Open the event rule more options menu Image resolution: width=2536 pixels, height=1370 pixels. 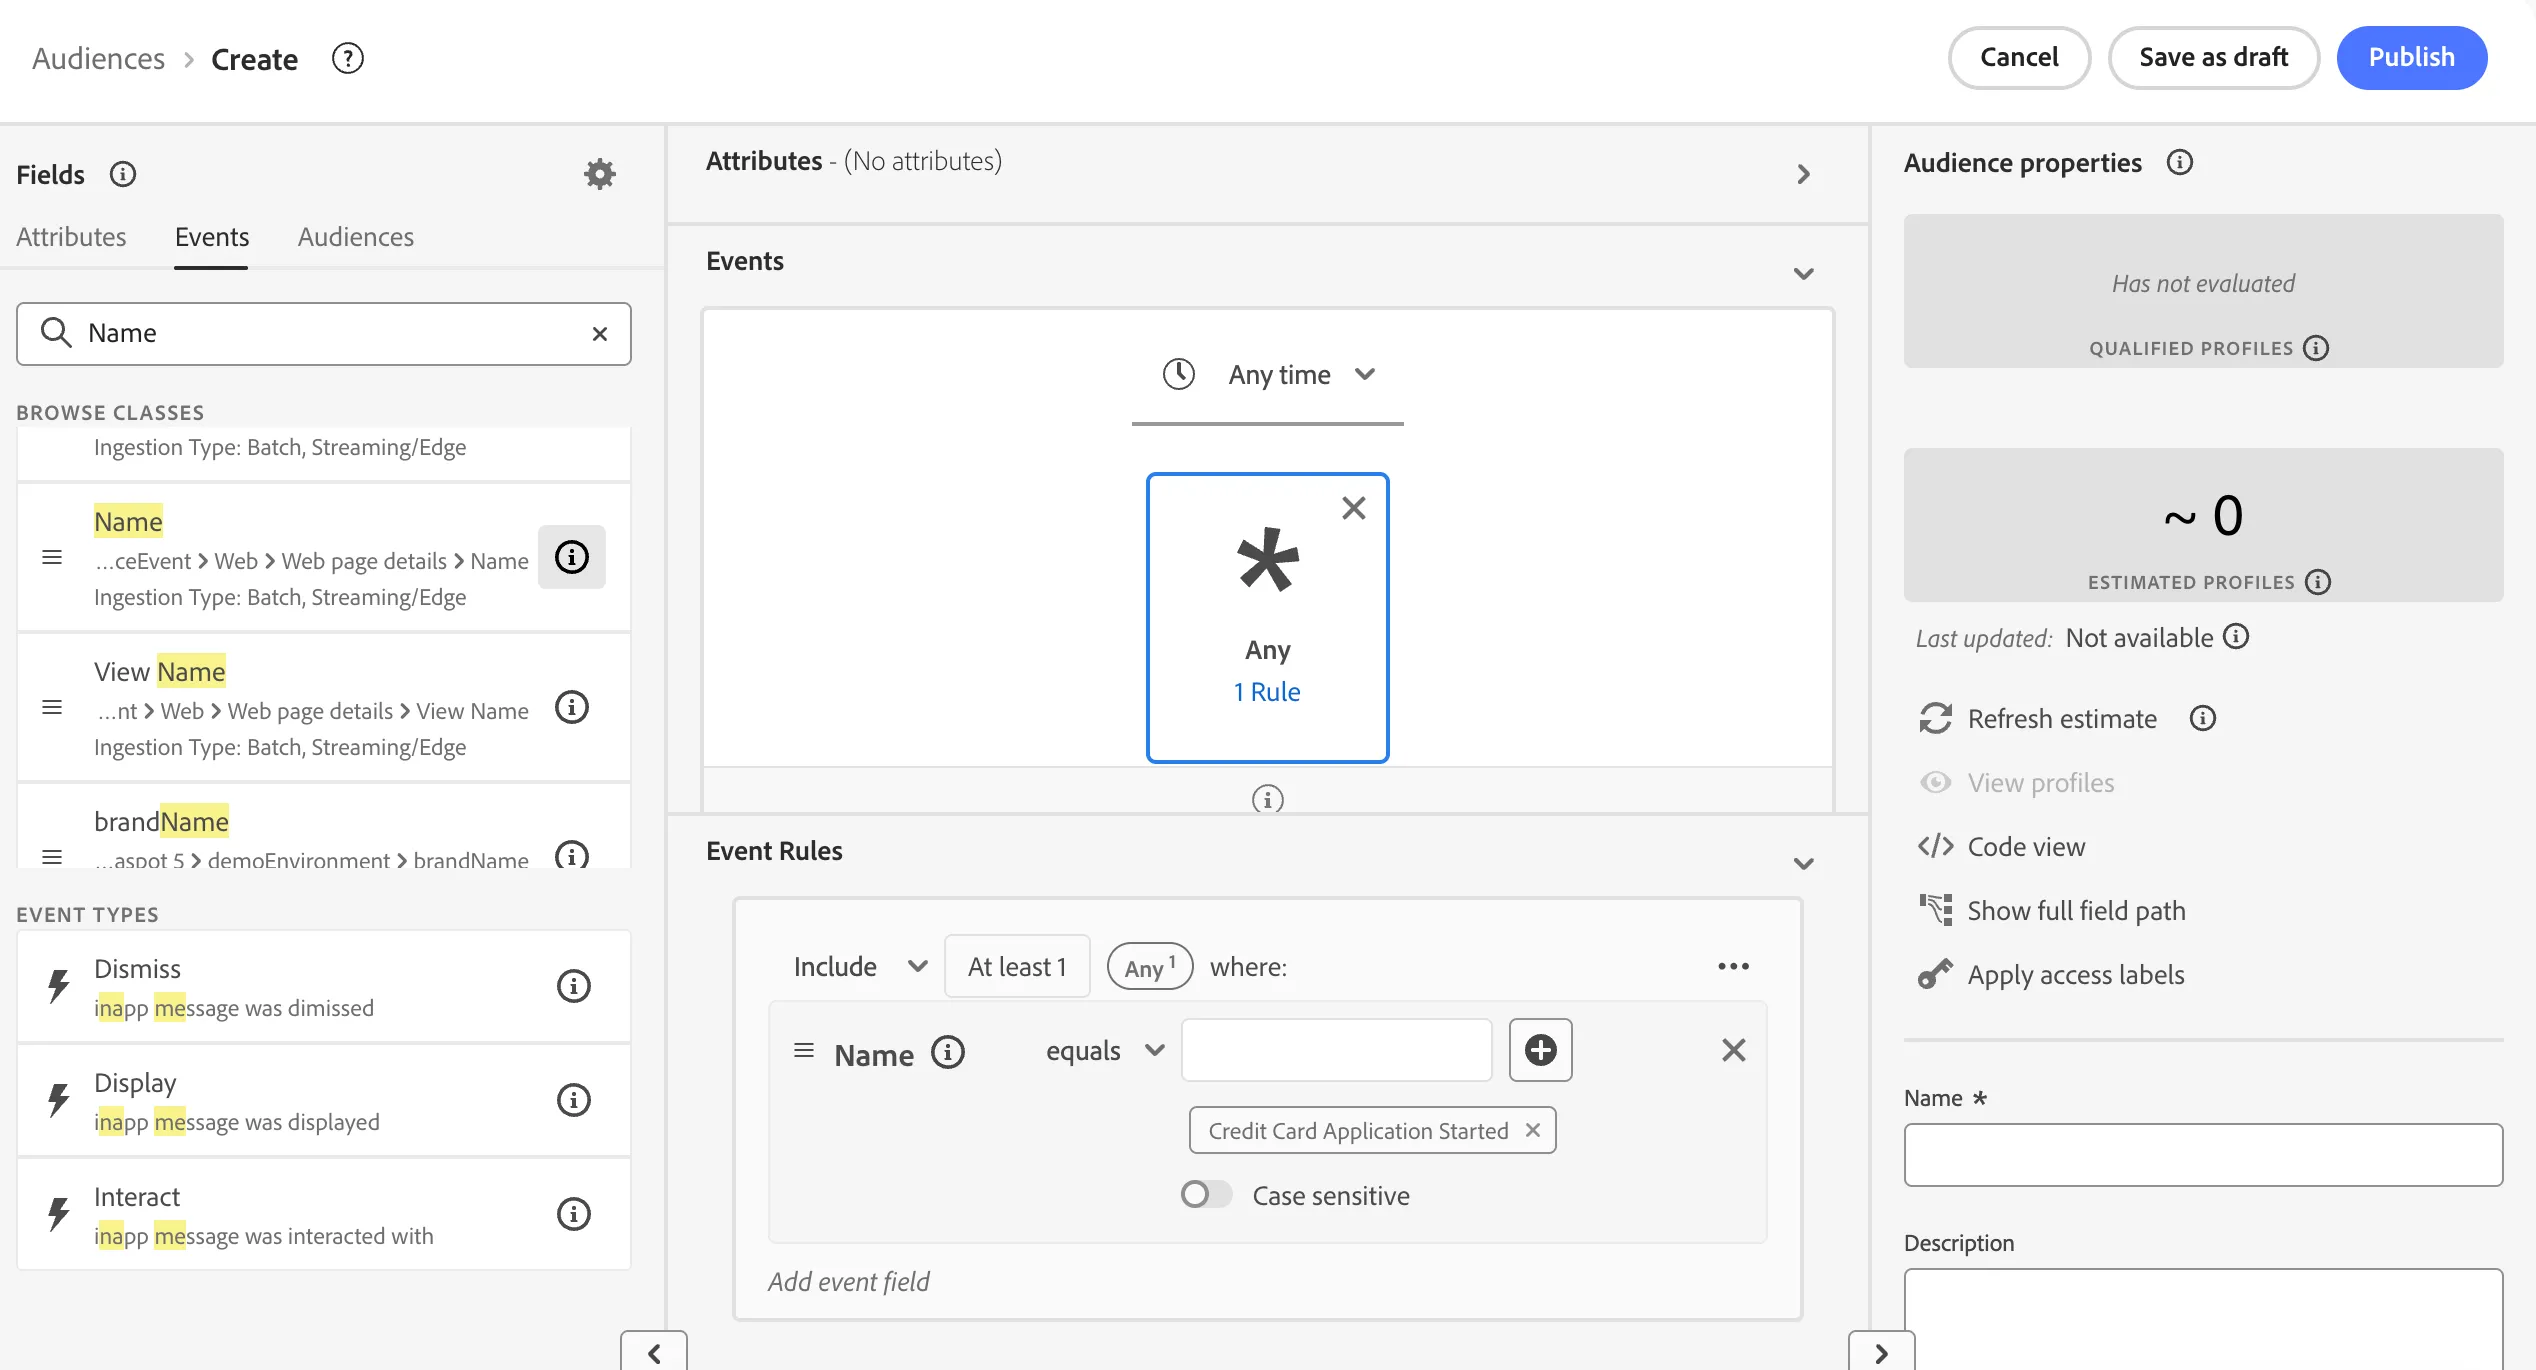[x=1733, y=966]
